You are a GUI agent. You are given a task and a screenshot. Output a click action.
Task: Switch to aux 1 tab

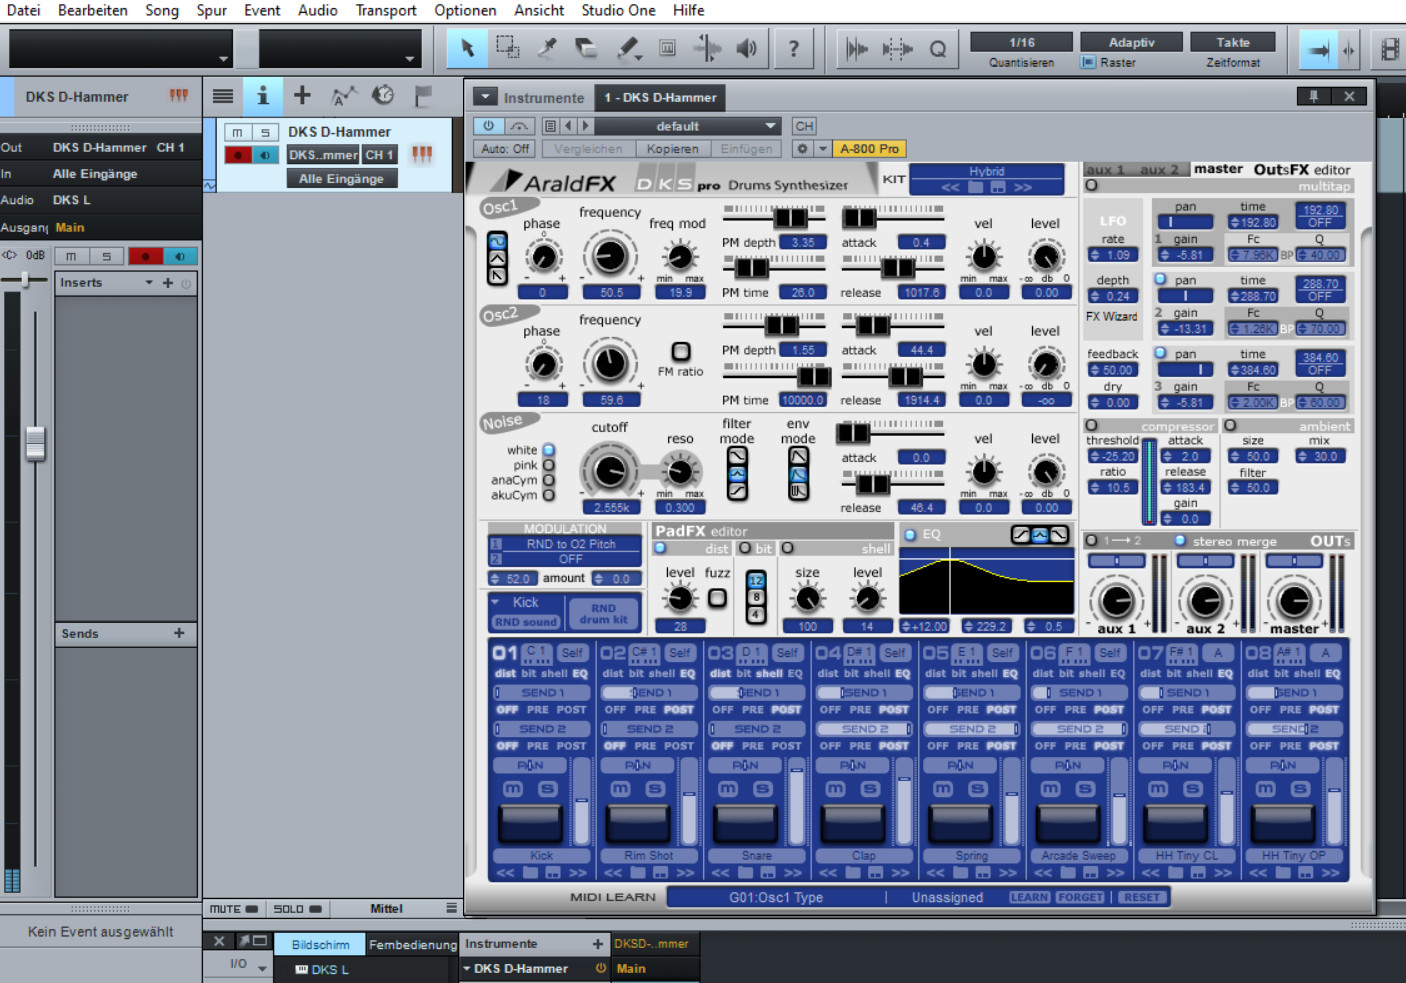(1106, 169)
